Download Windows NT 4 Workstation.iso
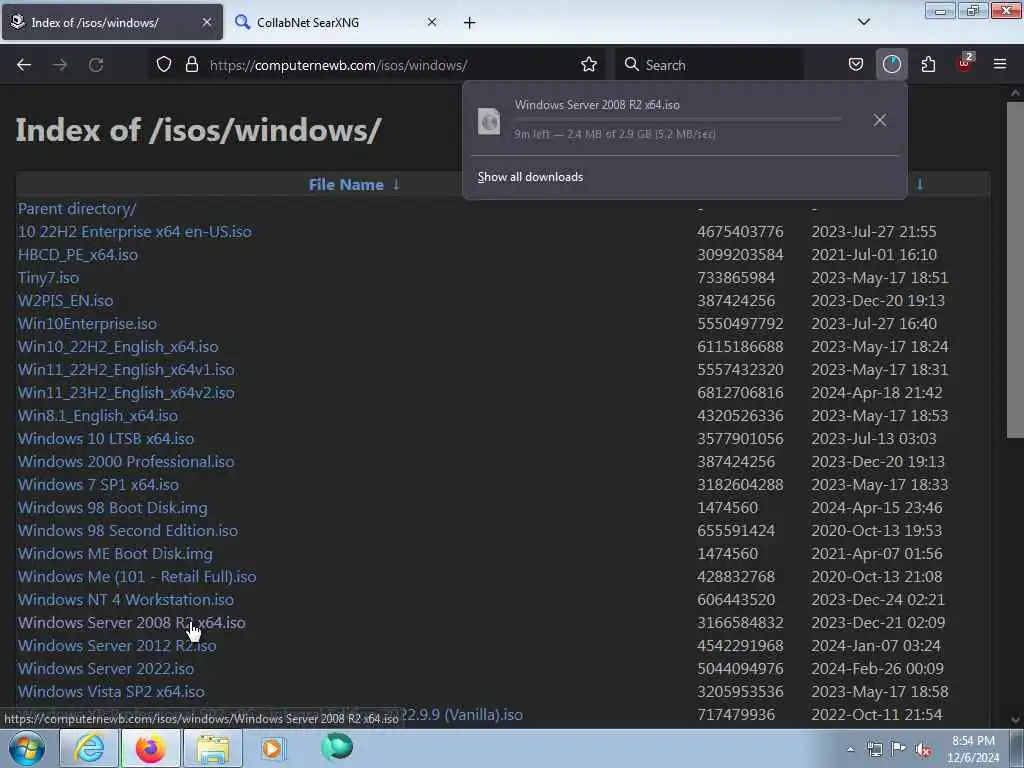The width and height of the screenshot is (1024, 768). click(x=126, y=600)
